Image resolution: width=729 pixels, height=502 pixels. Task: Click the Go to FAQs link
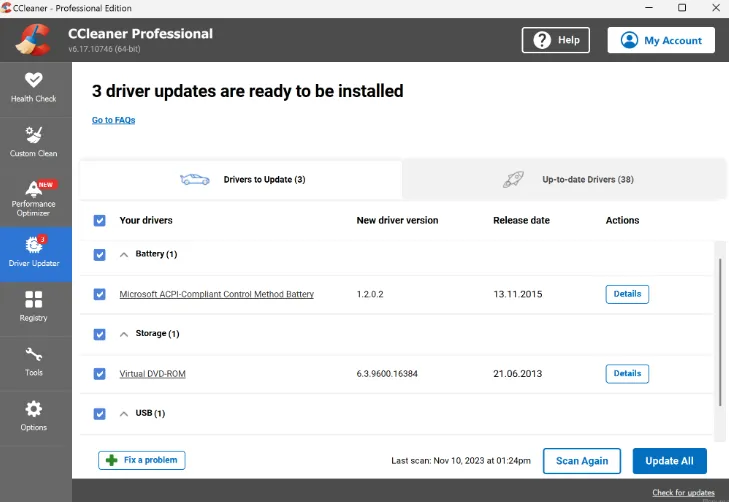tap(113, 120)
